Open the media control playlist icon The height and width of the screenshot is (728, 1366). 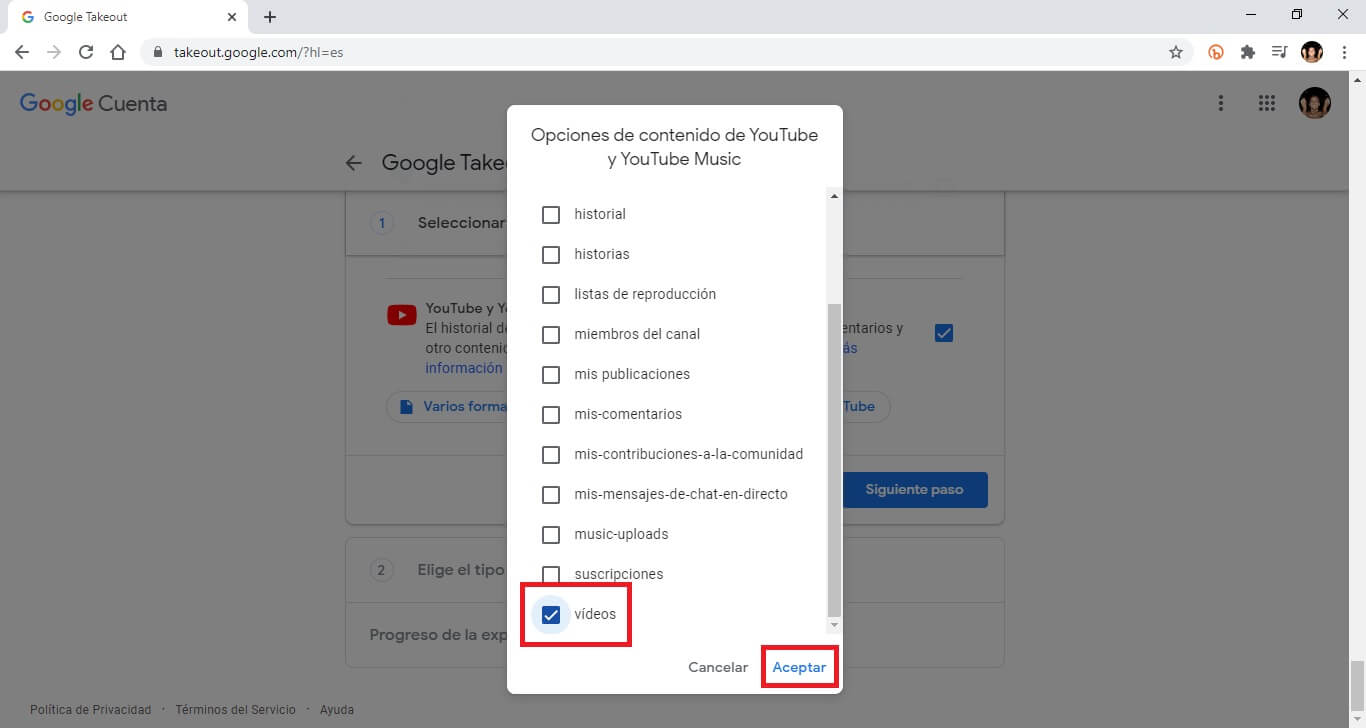(1279, 52)
